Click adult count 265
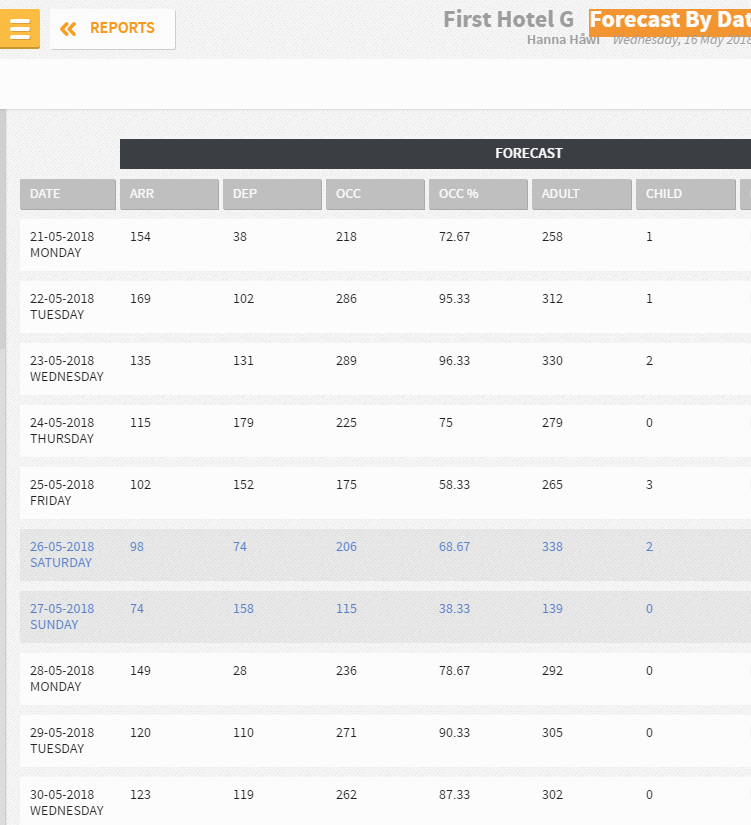The image size is (751, 825). 553,485
